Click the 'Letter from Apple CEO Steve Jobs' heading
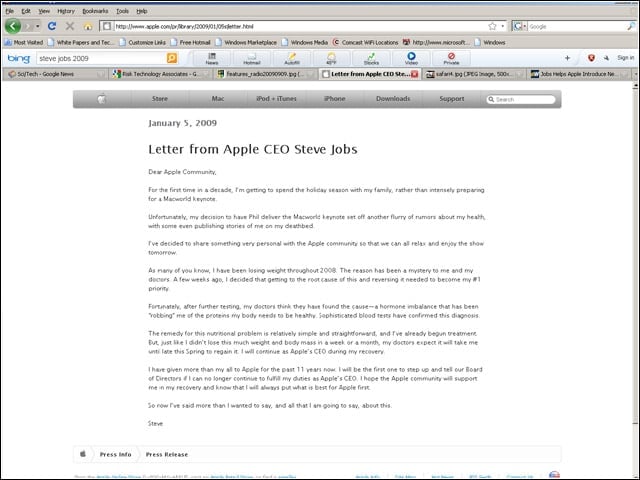Screen dimensions: 640x480 [x=253, y=149]
